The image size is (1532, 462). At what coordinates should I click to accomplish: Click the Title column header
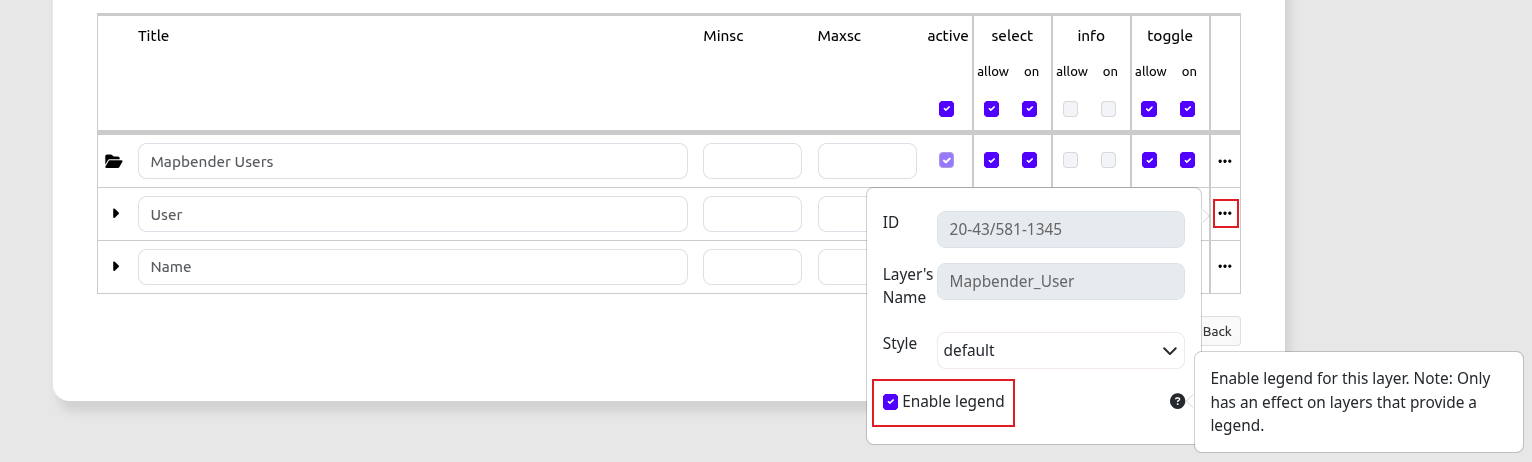tap(154, 36)
